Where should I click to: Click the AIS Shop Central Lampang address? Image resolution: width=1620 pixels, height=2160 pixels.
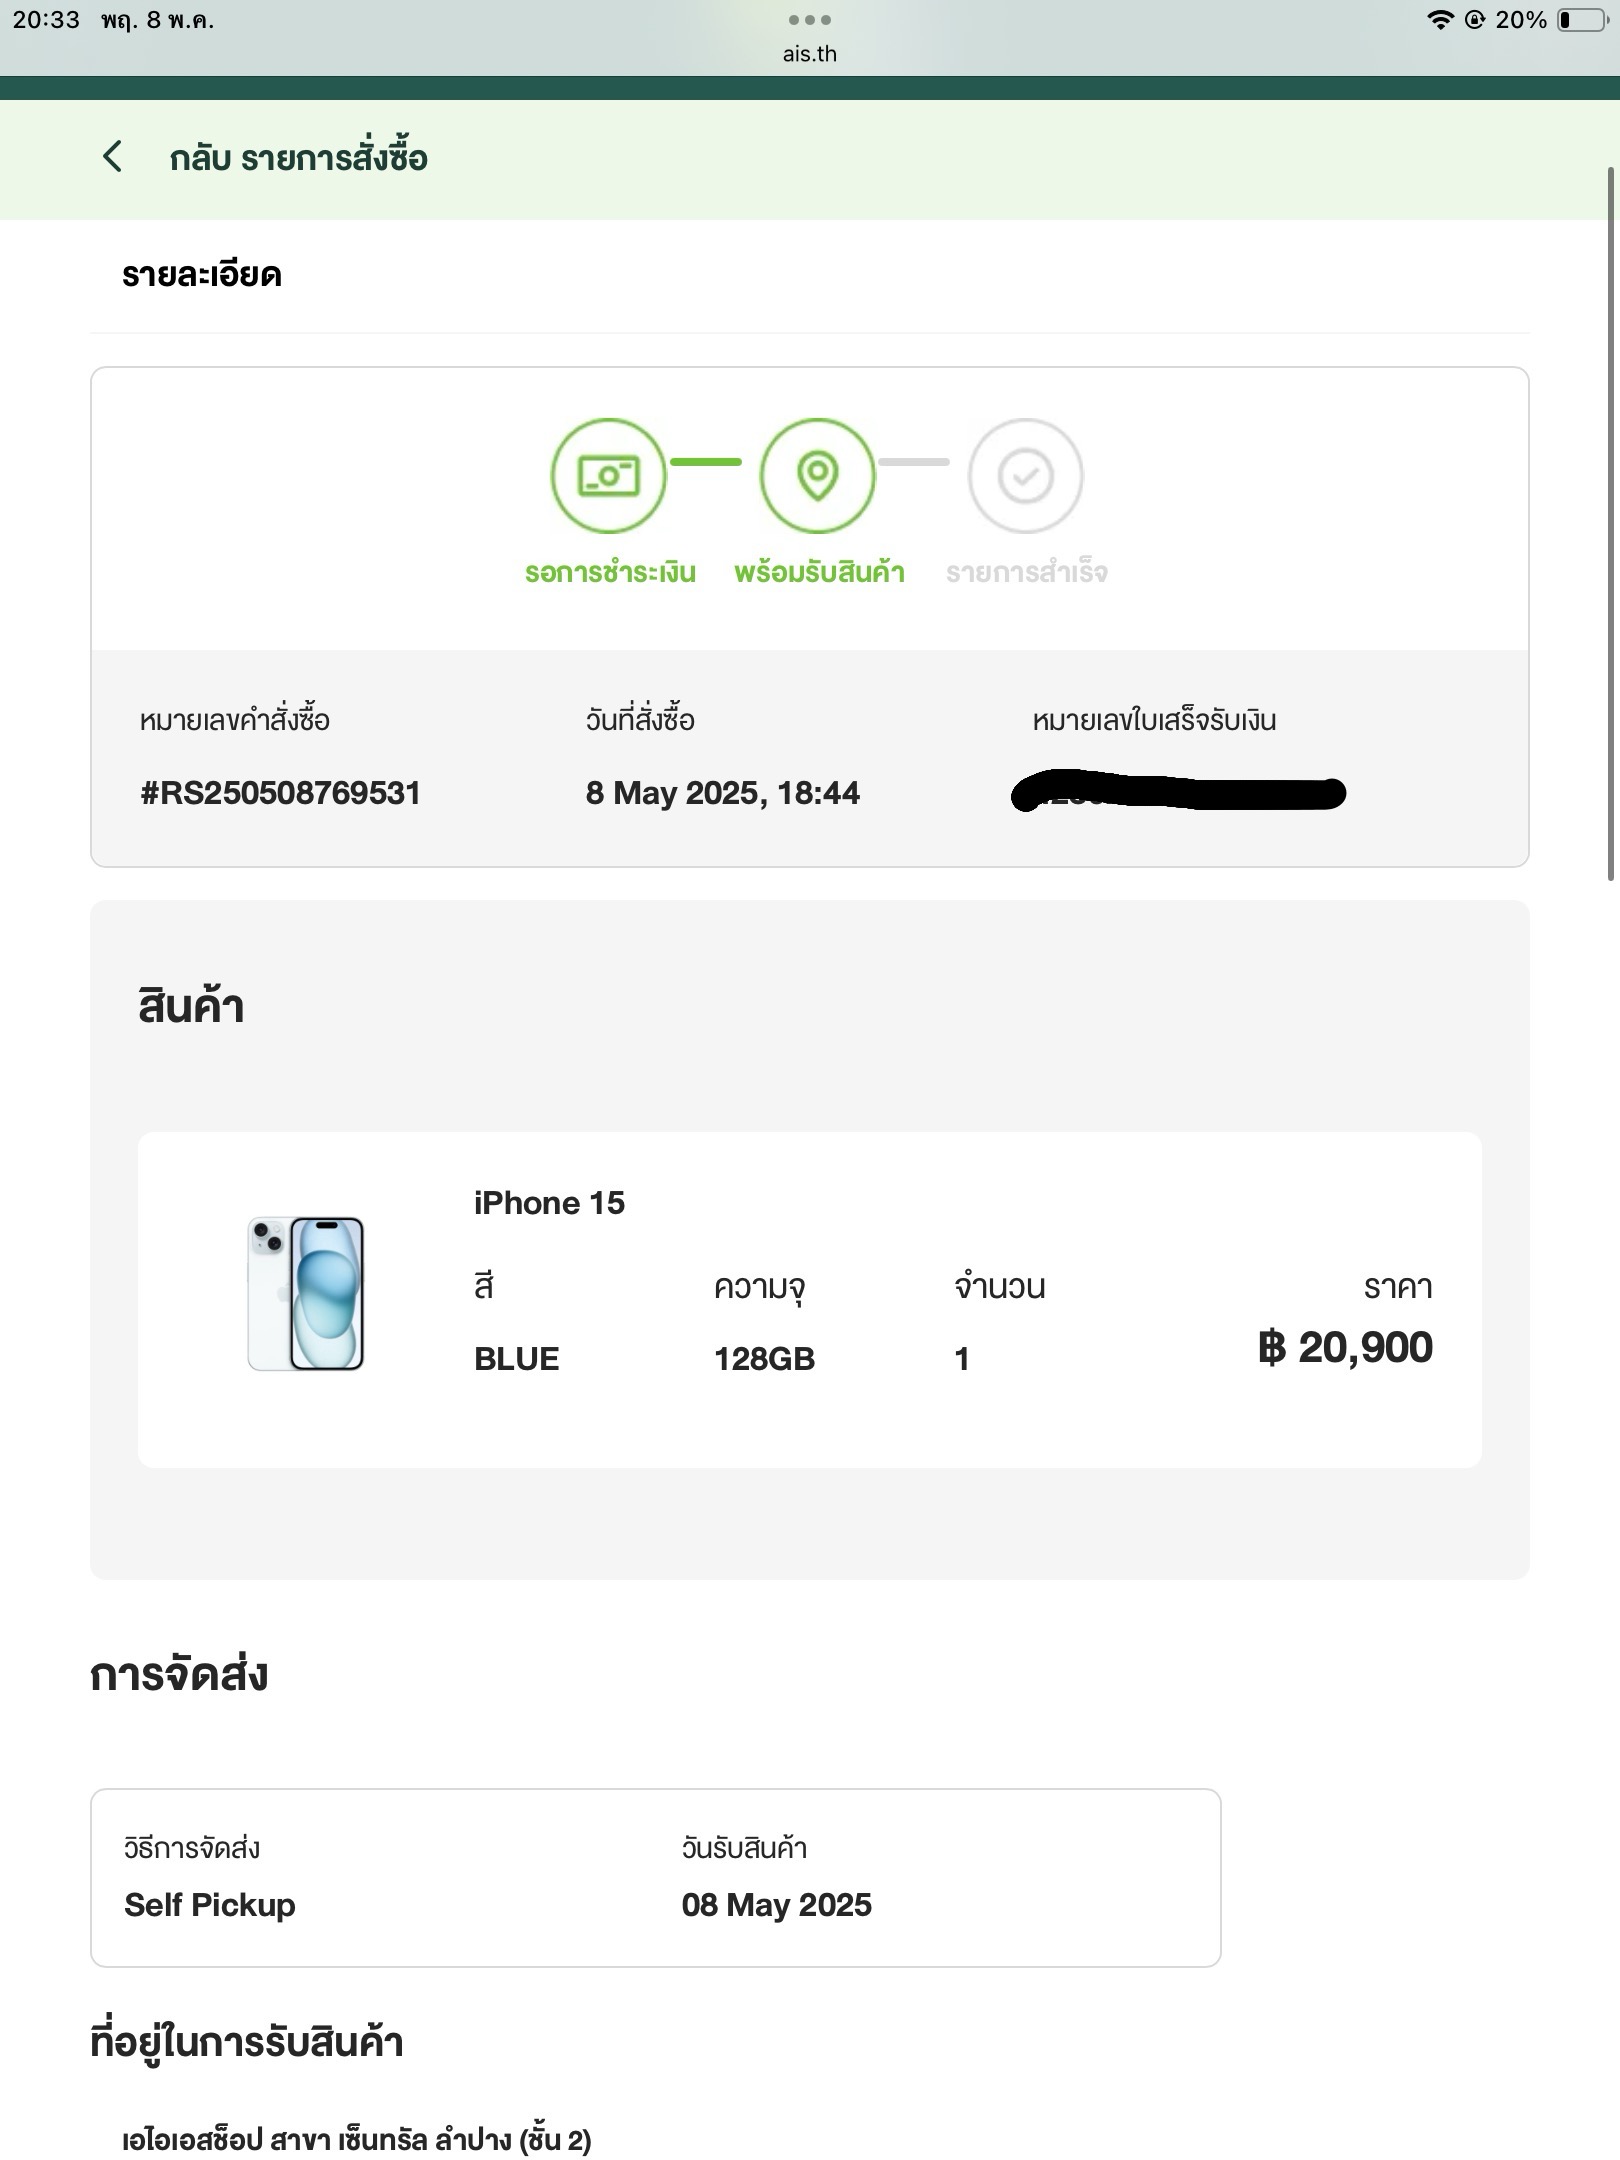tap(357, 2140)
